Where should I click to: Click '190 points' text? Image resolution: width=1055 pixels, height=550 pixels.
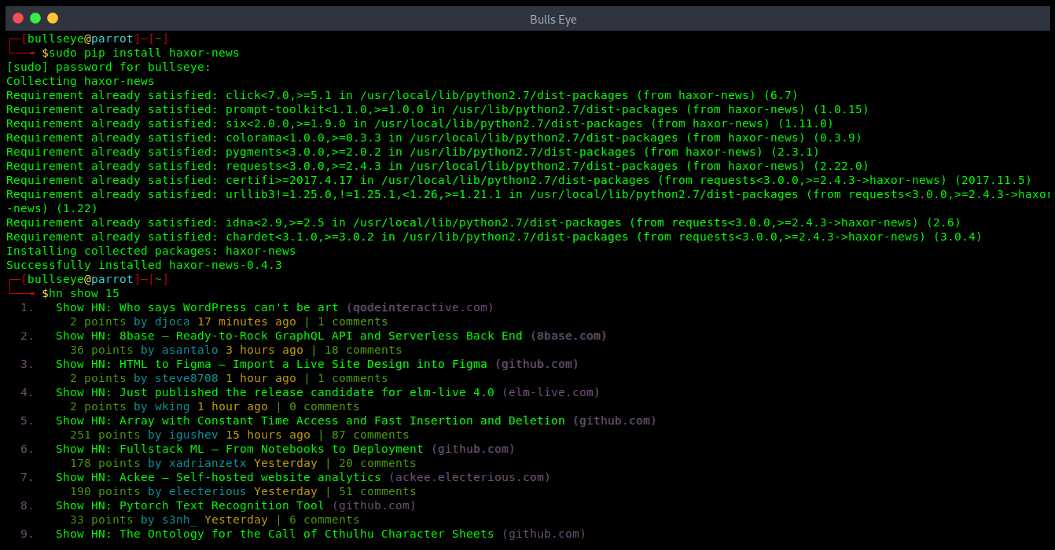pyautogui.click(x=104, y=491)
